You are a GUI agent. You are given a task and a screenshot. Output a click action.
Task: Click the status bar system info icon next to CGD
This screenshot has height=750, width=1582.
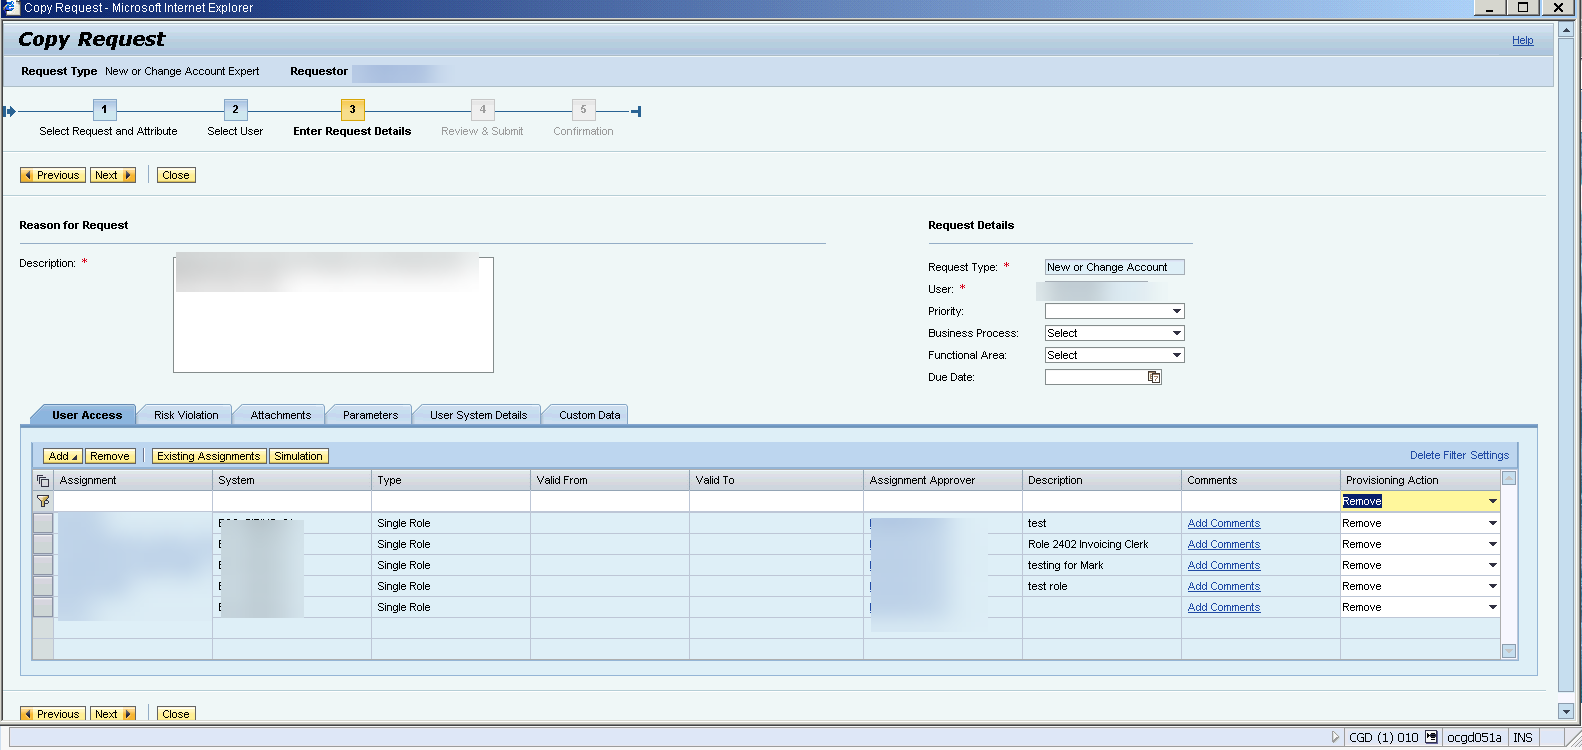[x=1431, y=737]
